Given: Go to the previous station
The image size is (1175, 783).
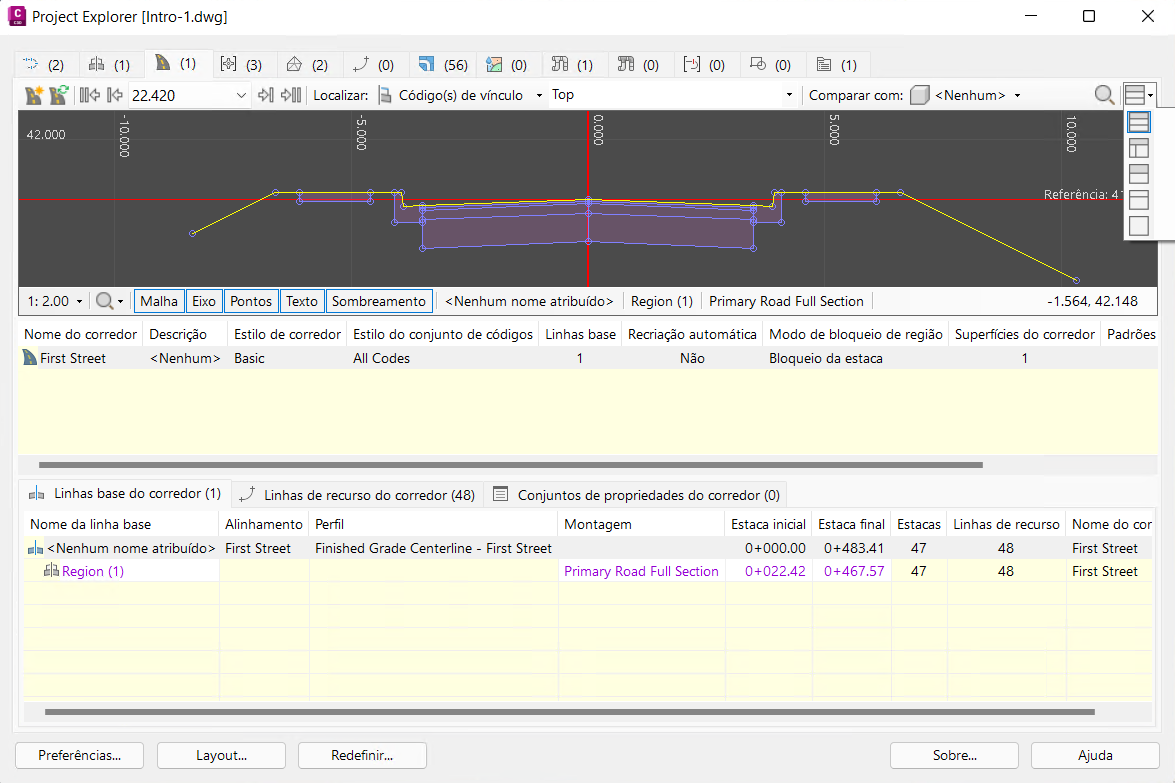Looking at the screenshot, I should click(115, 95).
